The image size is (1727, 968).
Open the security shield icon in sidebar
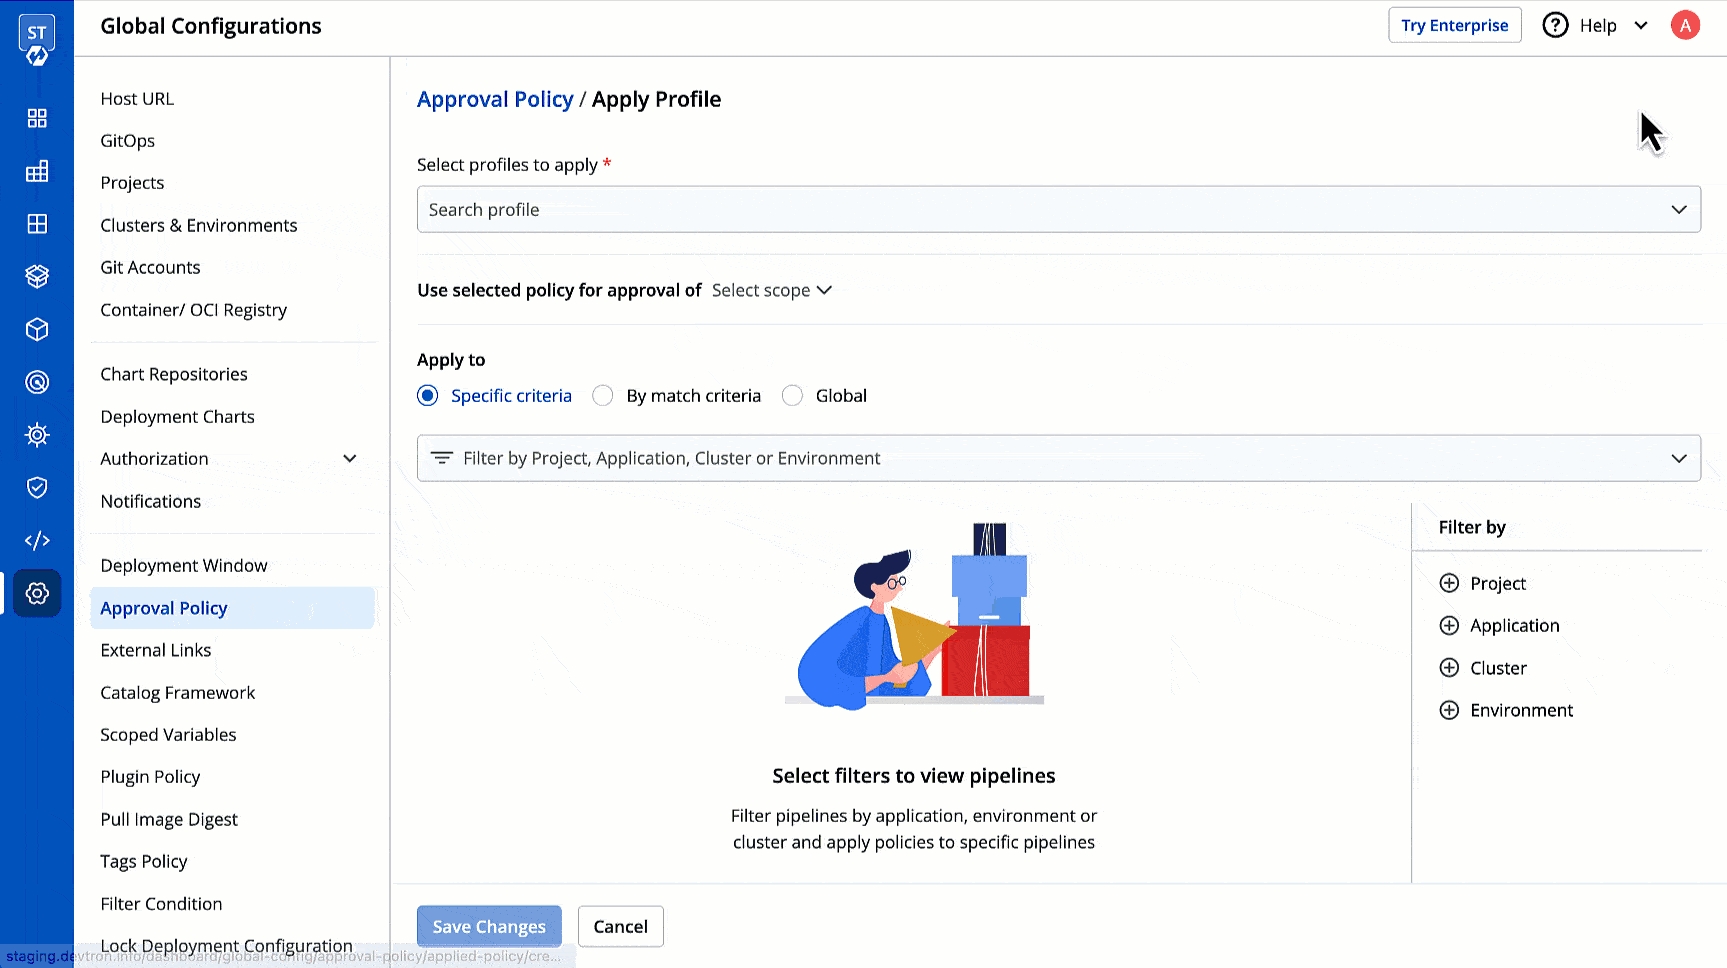37,488
